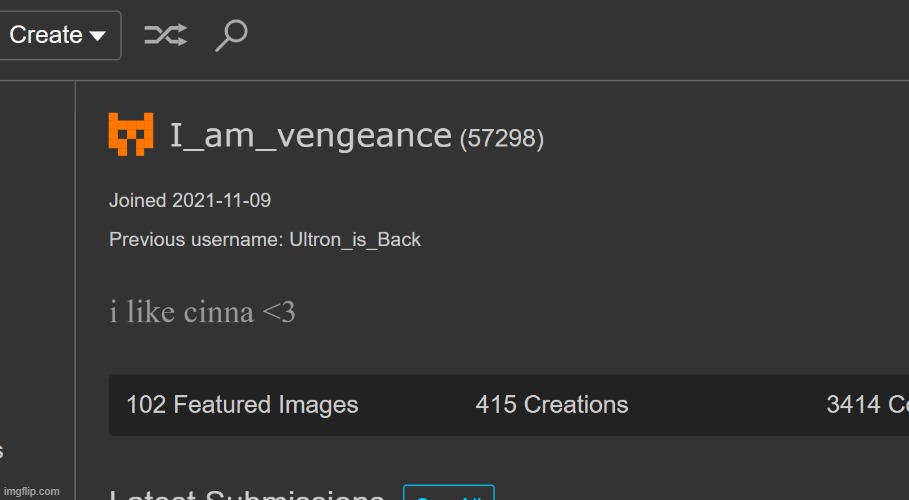
Task: Click the shuffle random meme icon
Action: click(165, 36)
